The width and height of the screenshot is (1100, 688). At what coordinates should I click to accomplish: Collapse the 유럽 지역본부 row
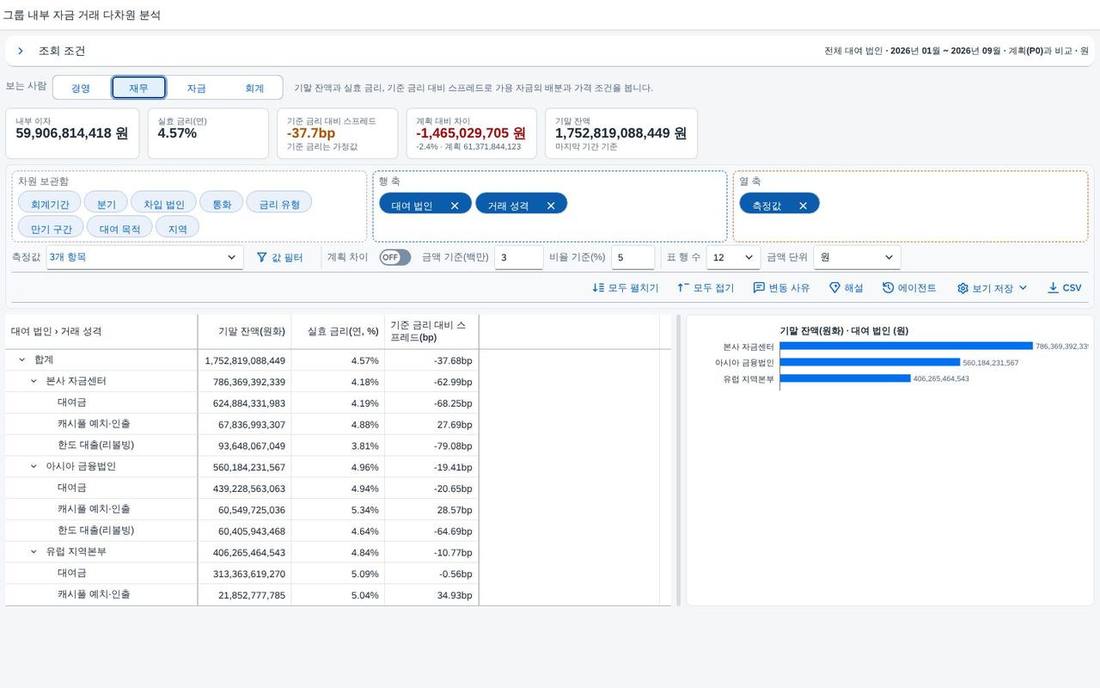[34, 552]
